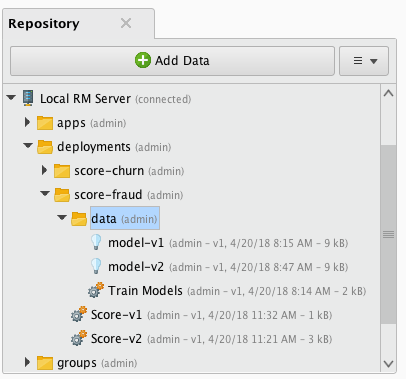Collapse the deployments folder
Screen dimensions: 406x379
28,146
